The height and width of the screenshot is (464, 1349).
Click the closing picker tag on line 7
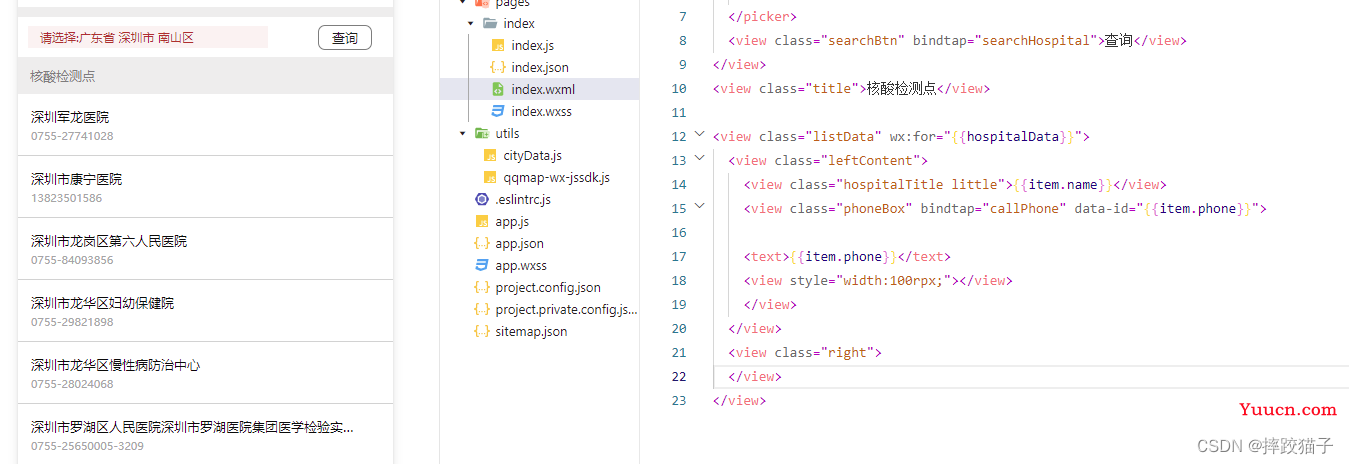pos(763,16)
